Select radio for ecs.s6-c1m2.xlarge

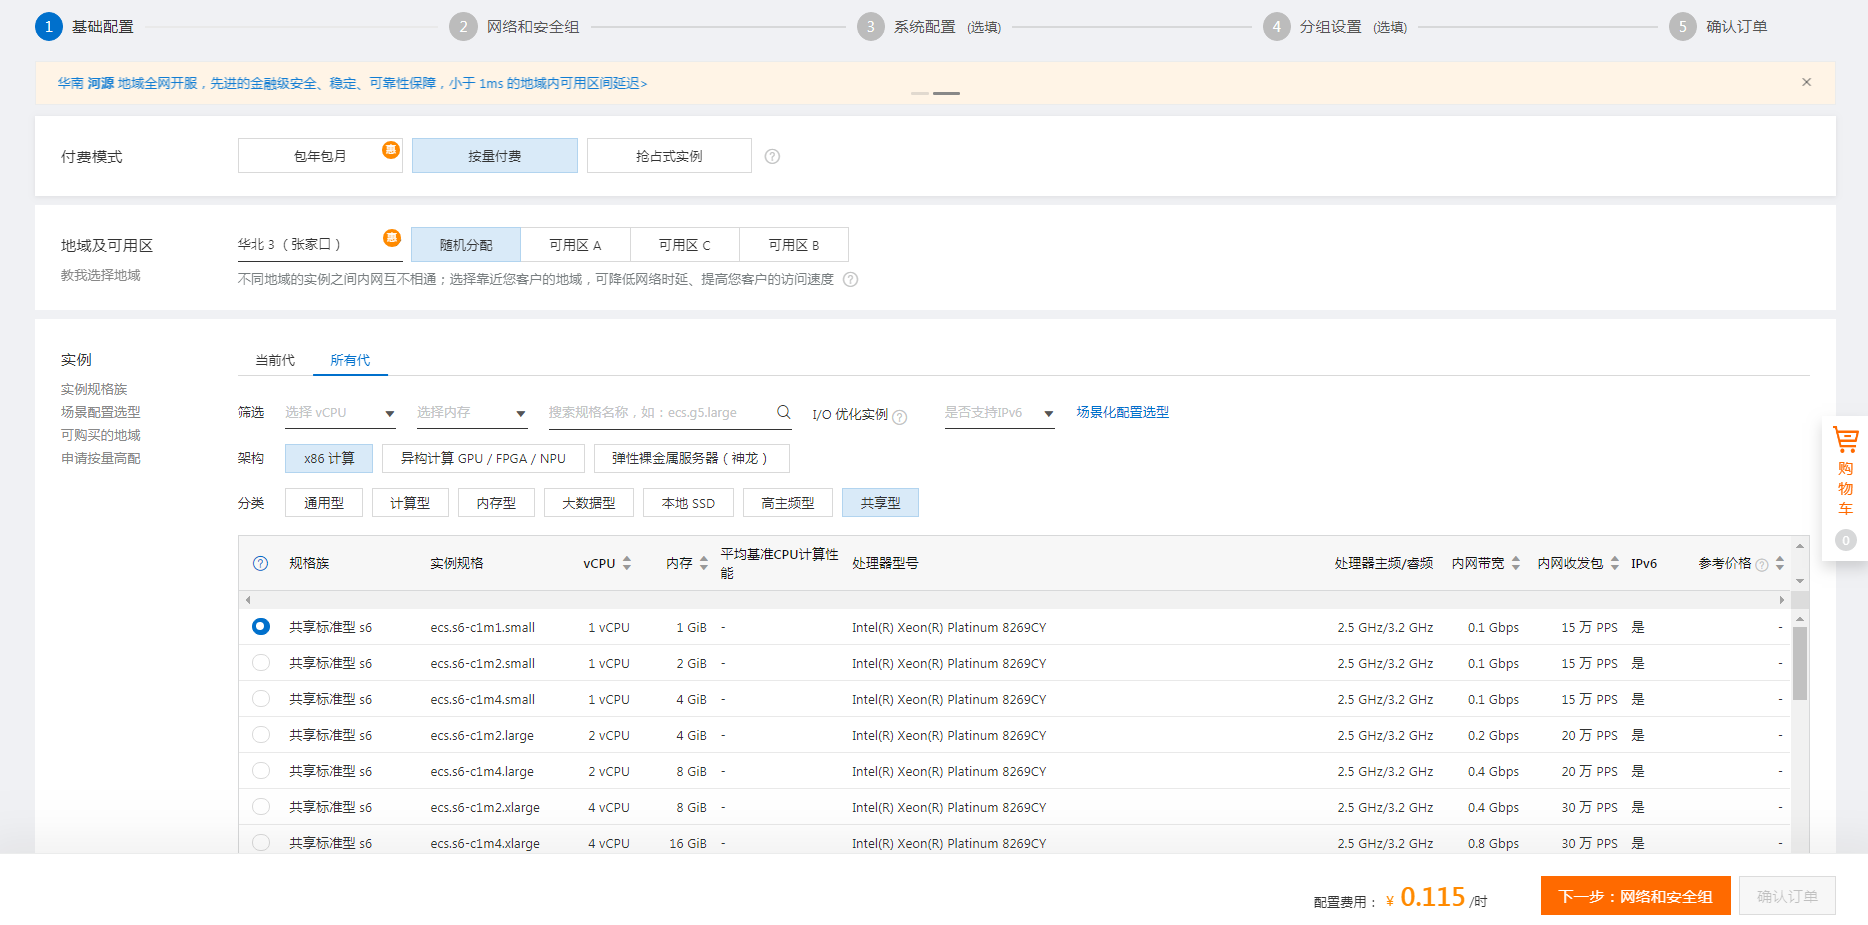point(261,806)
